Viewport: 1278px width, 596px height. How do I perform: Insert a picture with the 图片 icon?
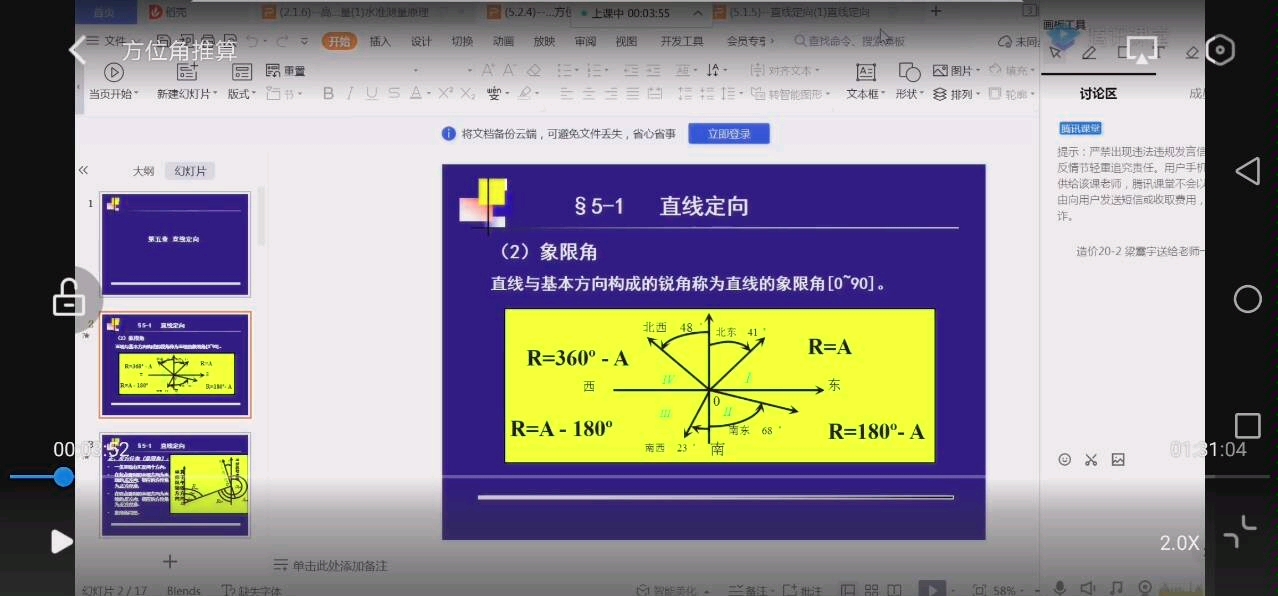[957, 70]
